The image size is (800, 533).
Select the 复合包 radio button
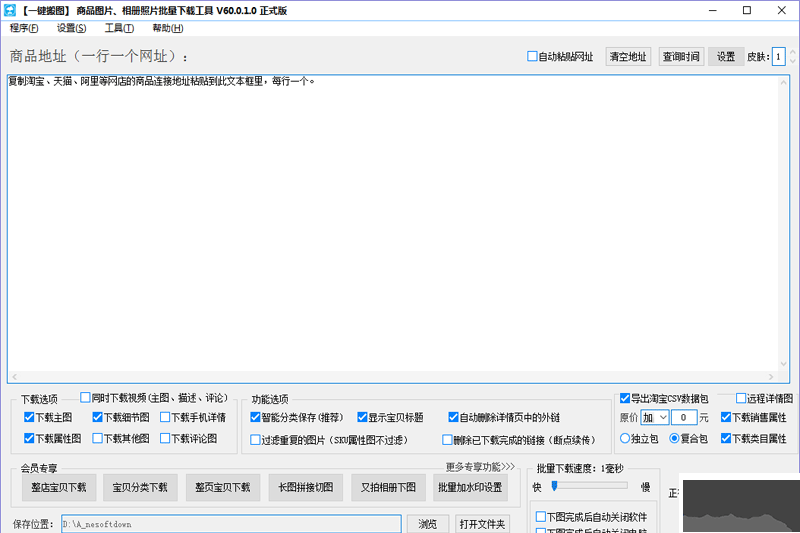point(674,438)
